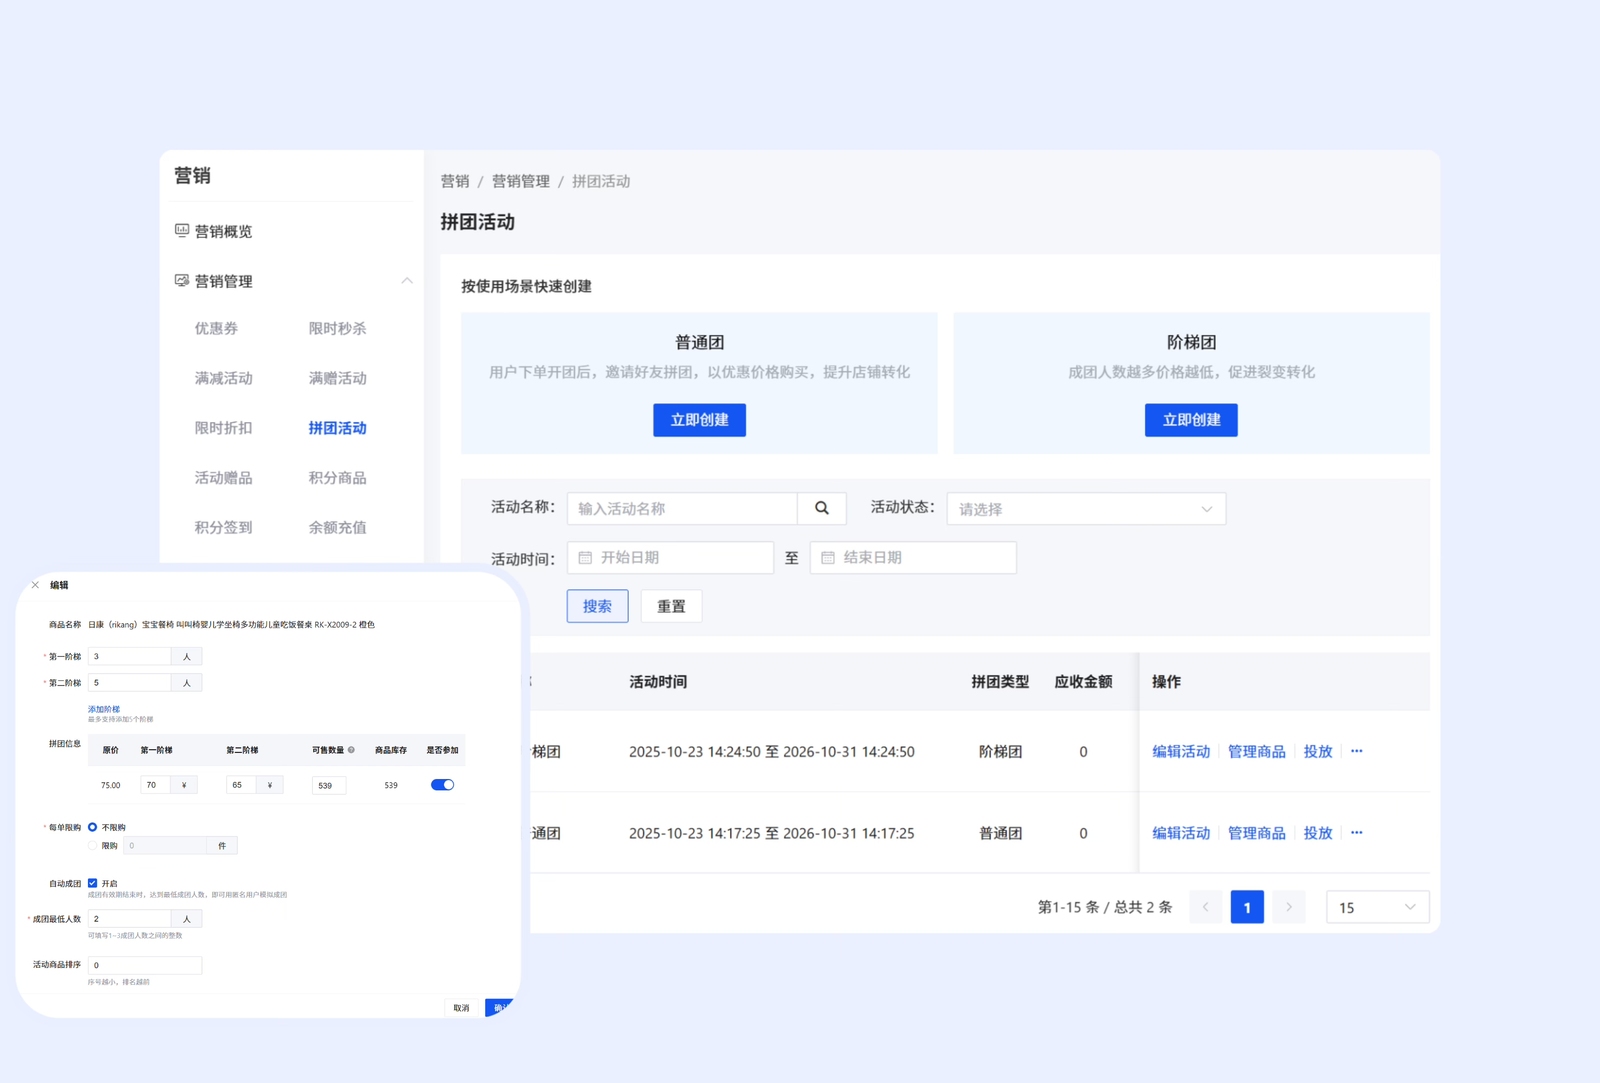This screenshot has height=1083, width=1600.
Task: Click the search magnifier icon beside 活动名称
Action: click(x=821, y=508)
